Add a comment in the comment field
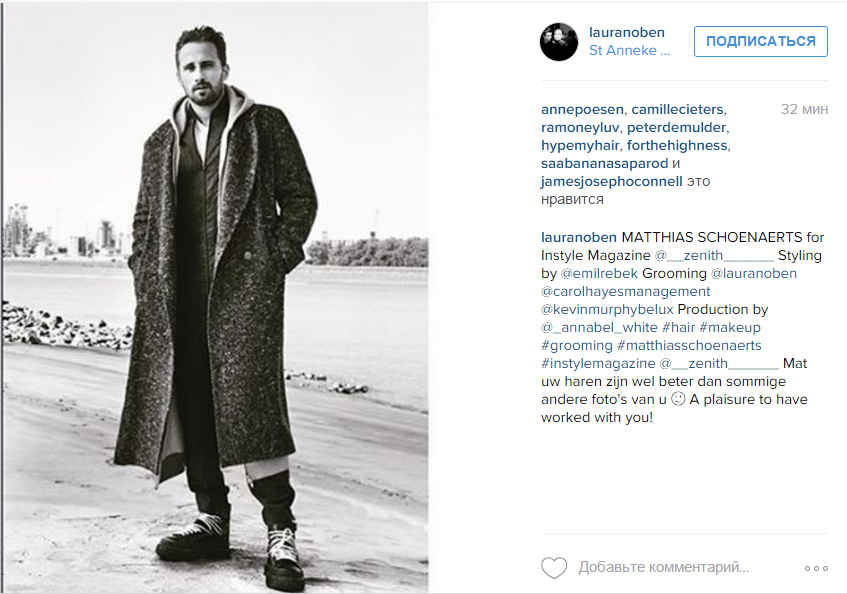 coord(664,567)
